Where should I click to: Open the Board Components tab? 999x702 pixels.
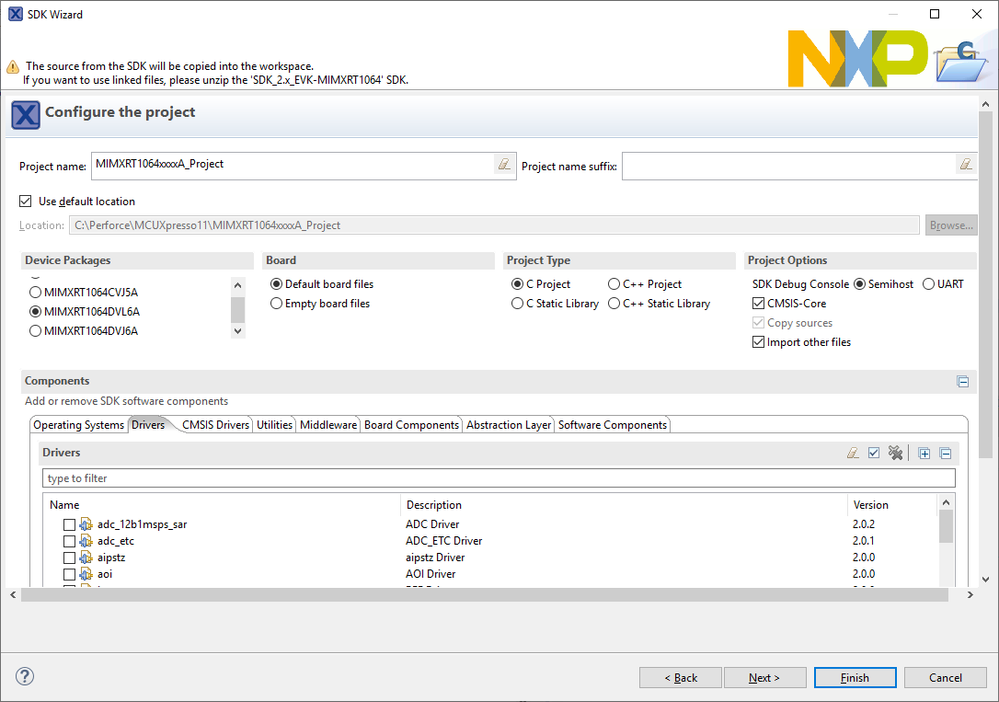(x=412, y=425)
